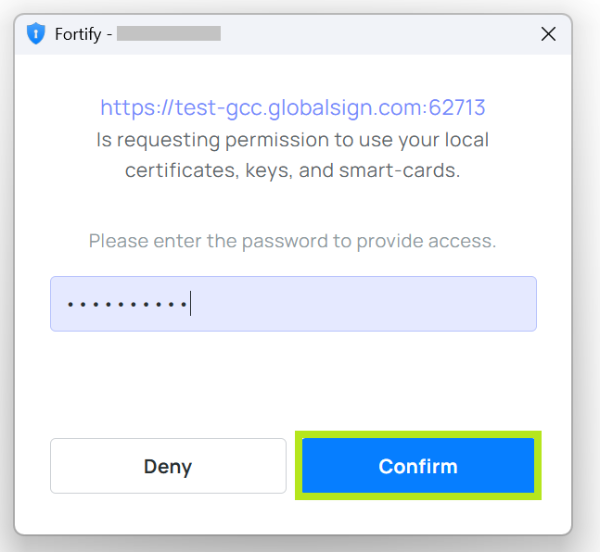This screenshot has height=552, width=600.
Task: Click the "Please enter the password" prompt text
Action: tap(292, 241)
